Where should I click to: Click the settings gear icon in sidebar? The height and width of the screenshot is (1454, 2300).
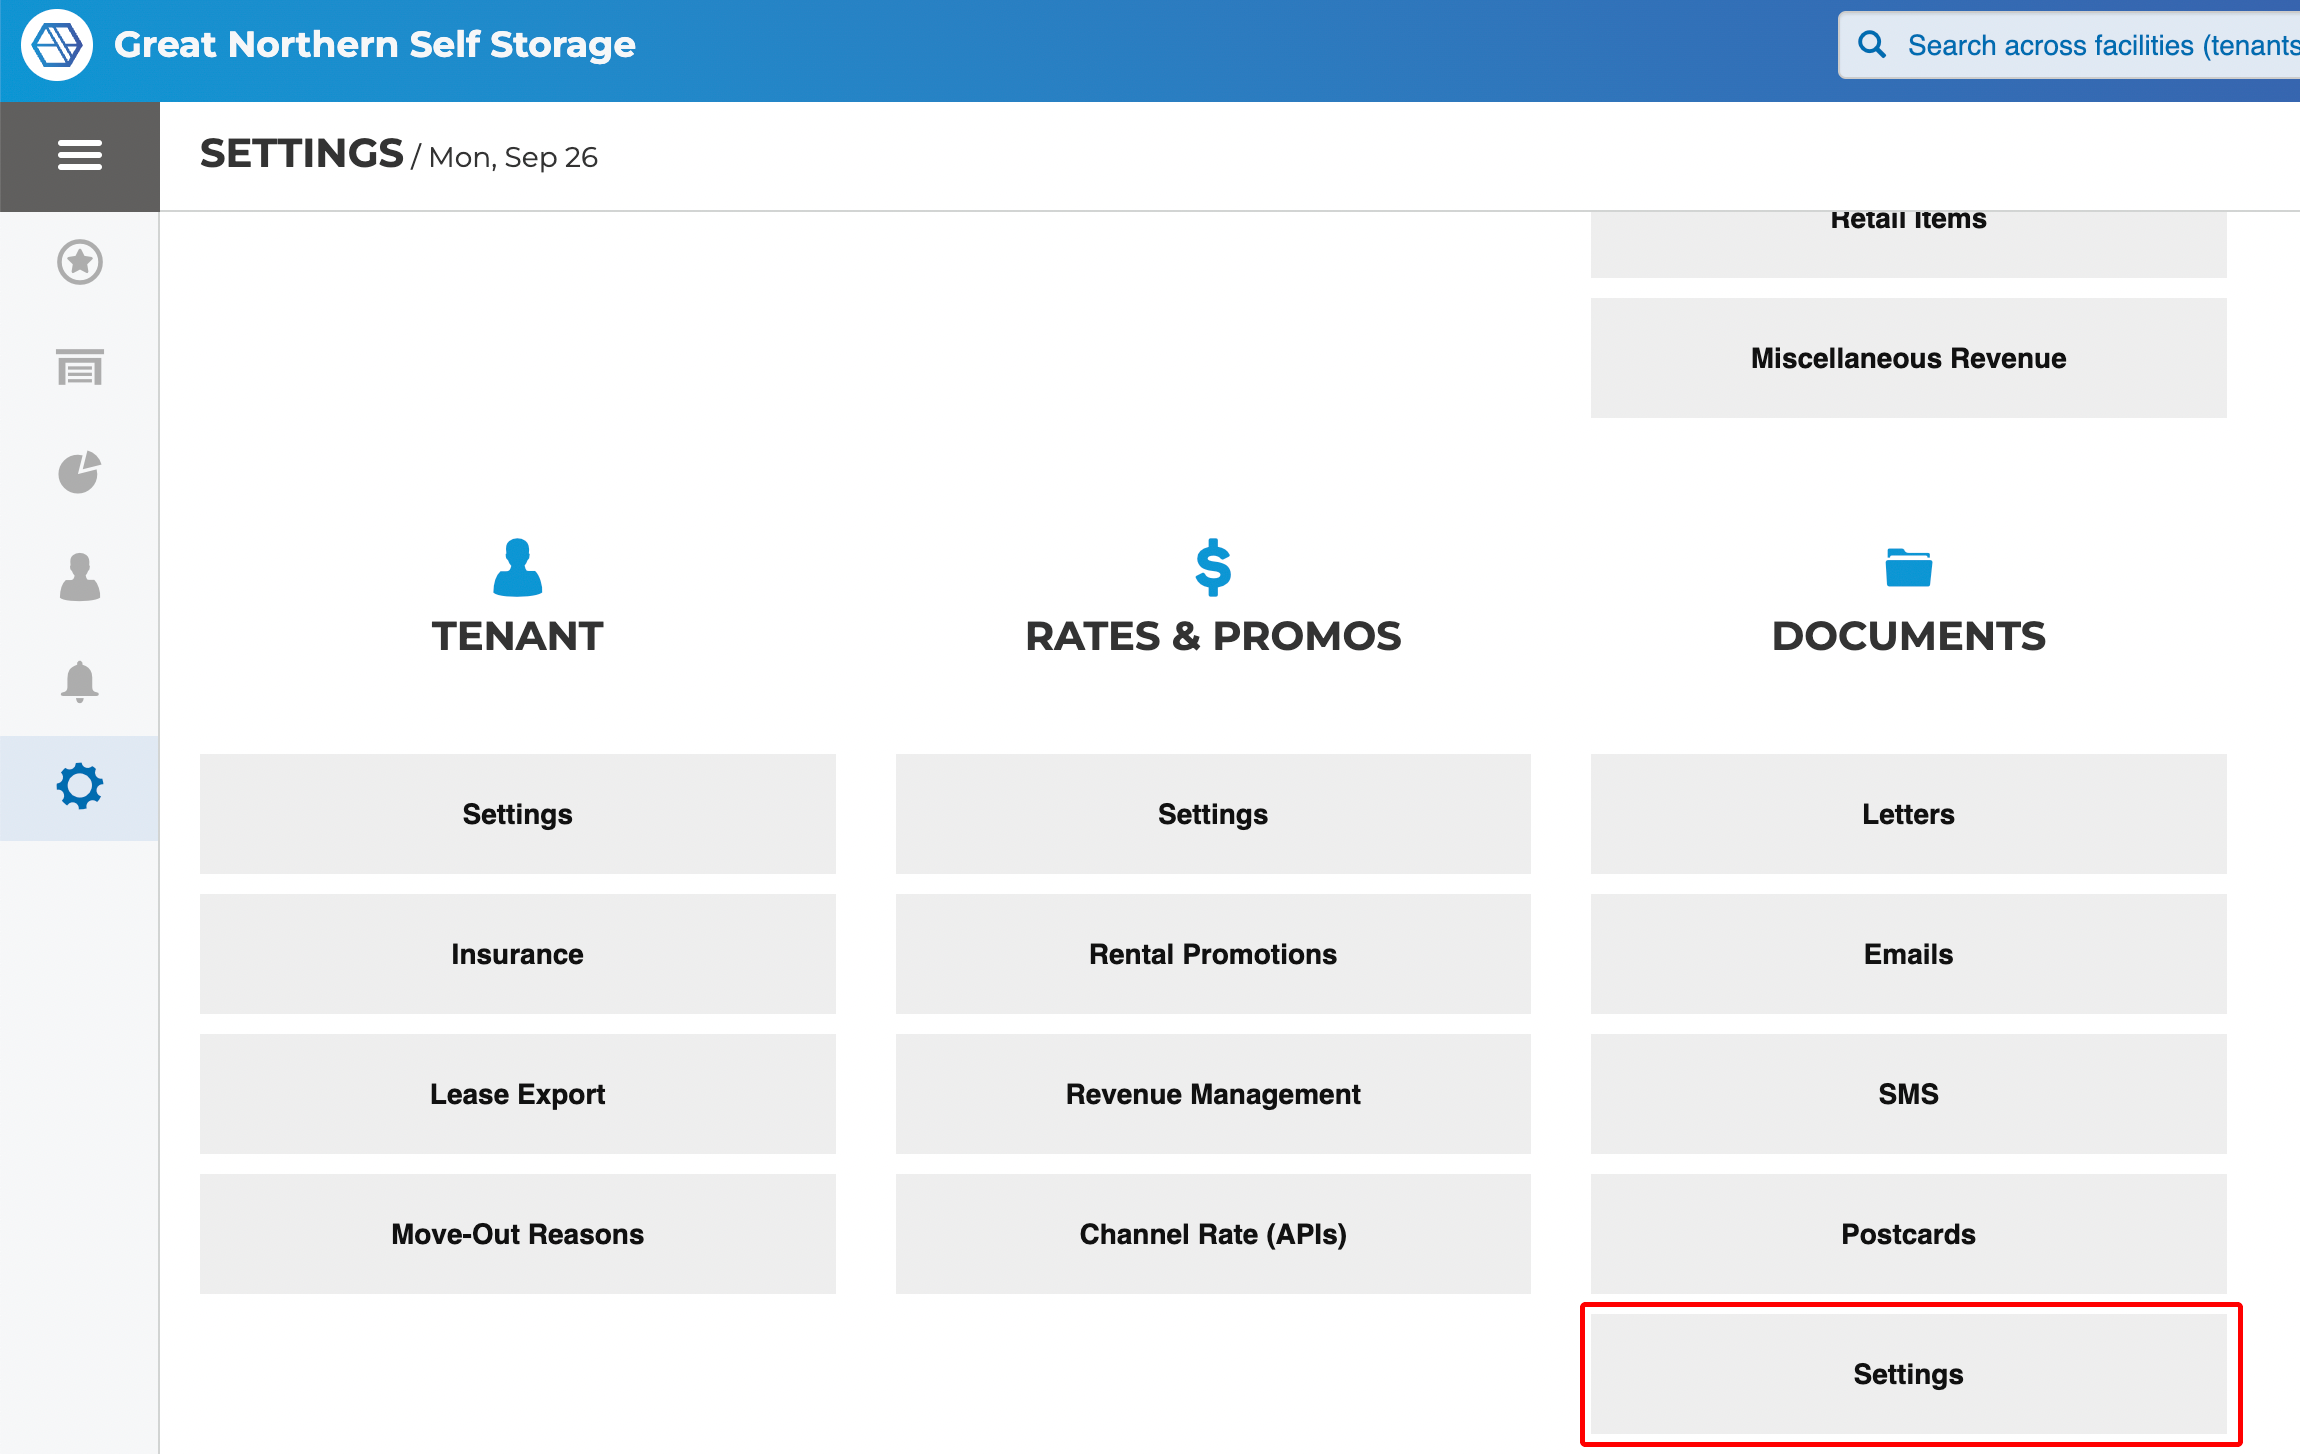(80, 786)
